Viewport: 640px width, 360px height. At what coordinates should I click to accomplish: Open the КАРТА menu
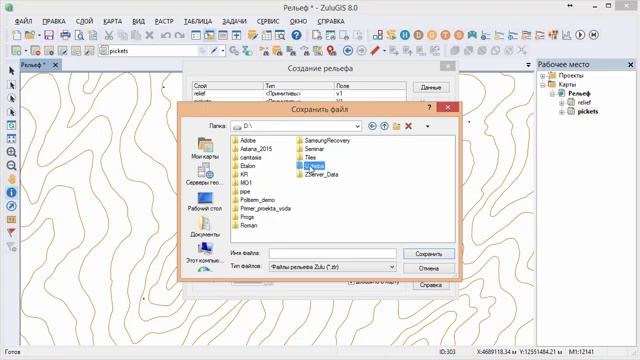(113, 21)
